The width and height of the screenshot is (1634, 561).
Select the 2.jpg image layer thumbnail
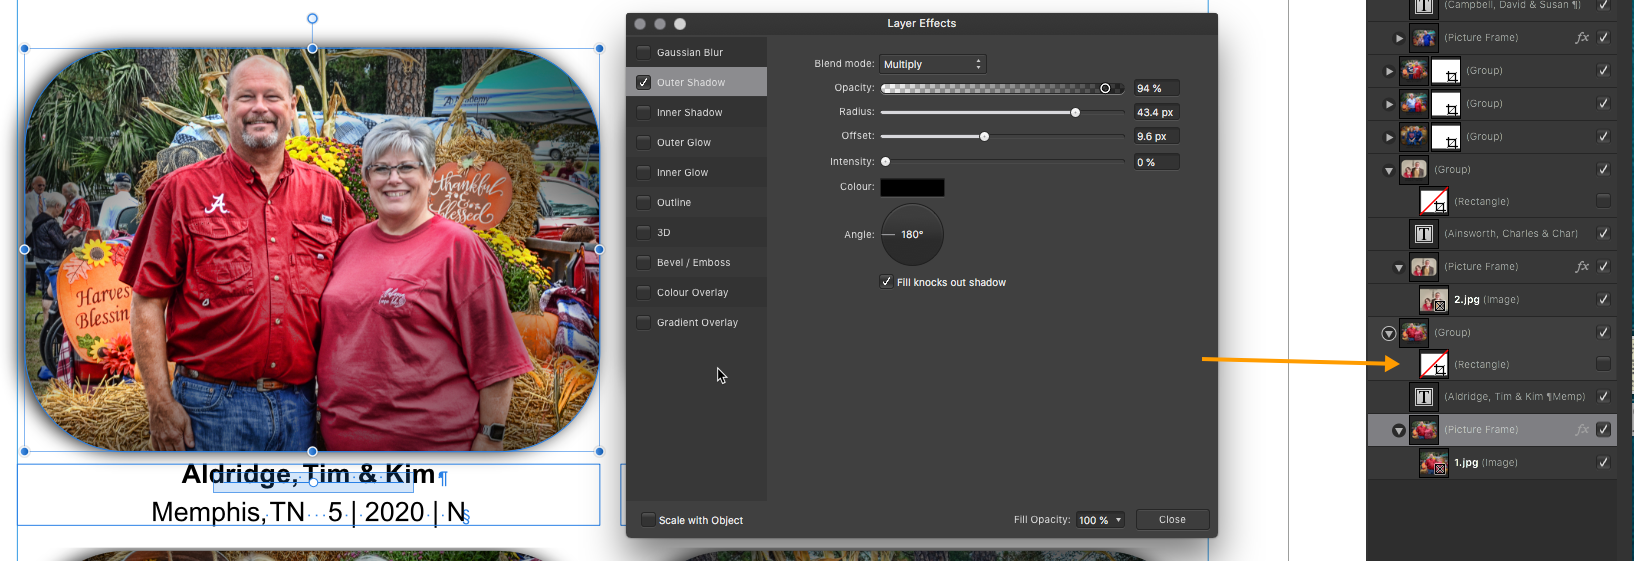[x=1433, y=300]
